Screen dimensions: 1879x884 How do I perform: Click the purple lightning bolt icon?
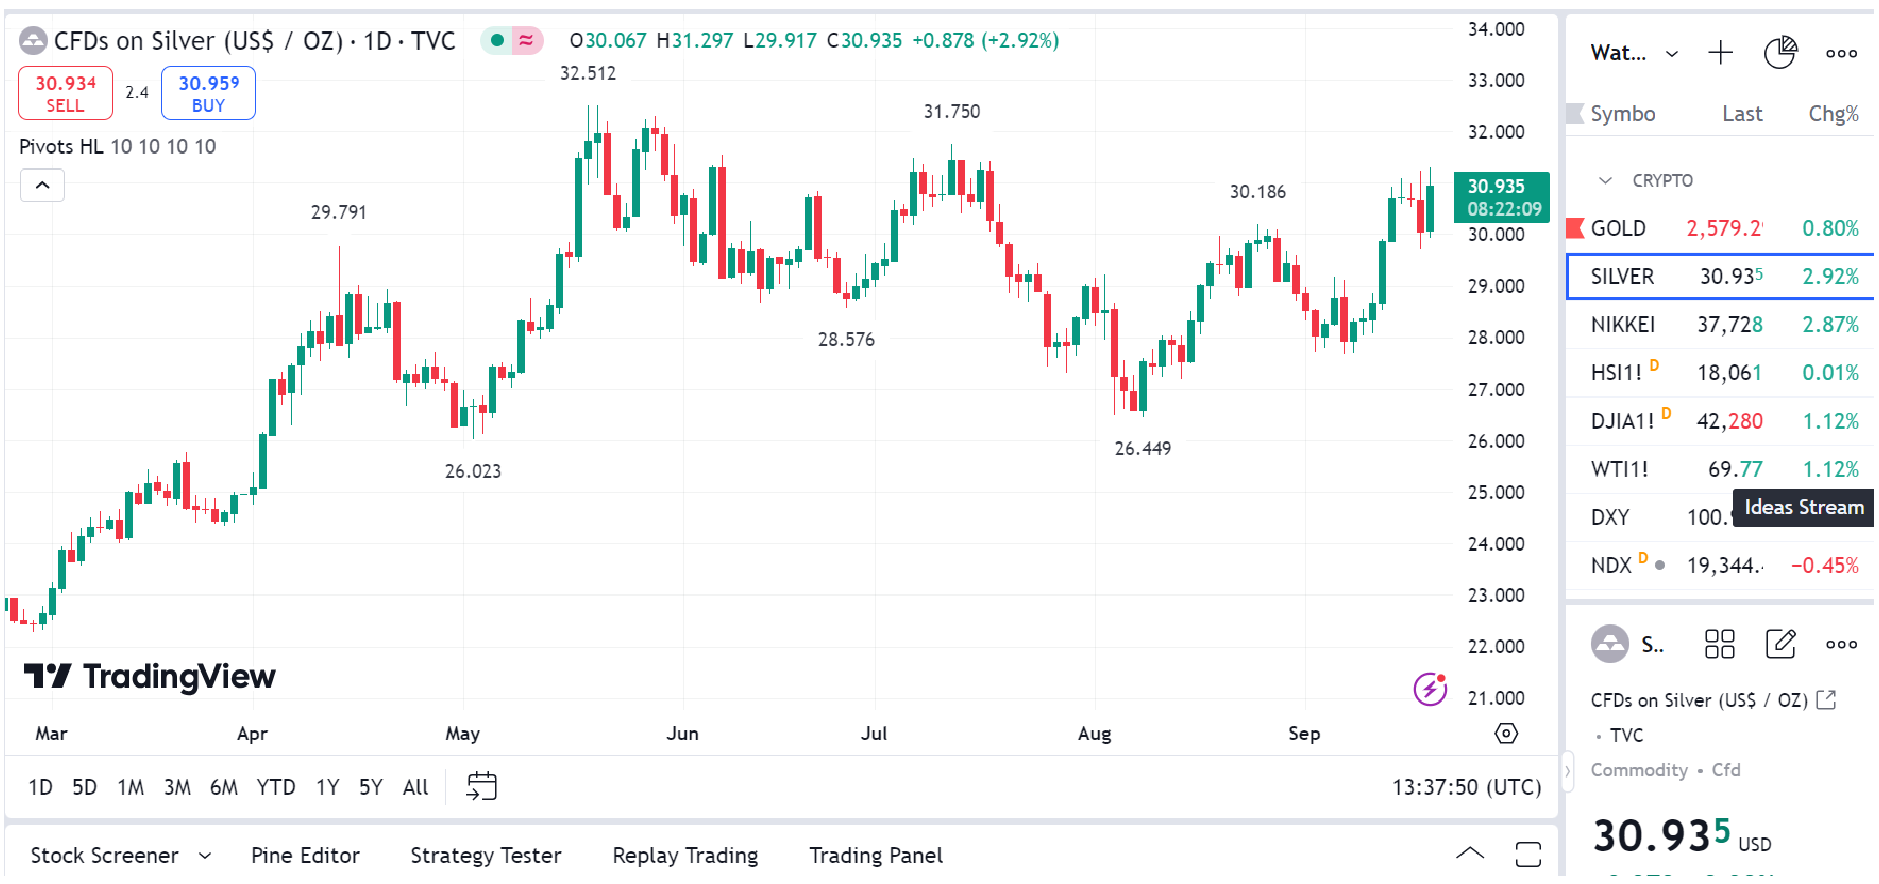(x=1430, y=689)
